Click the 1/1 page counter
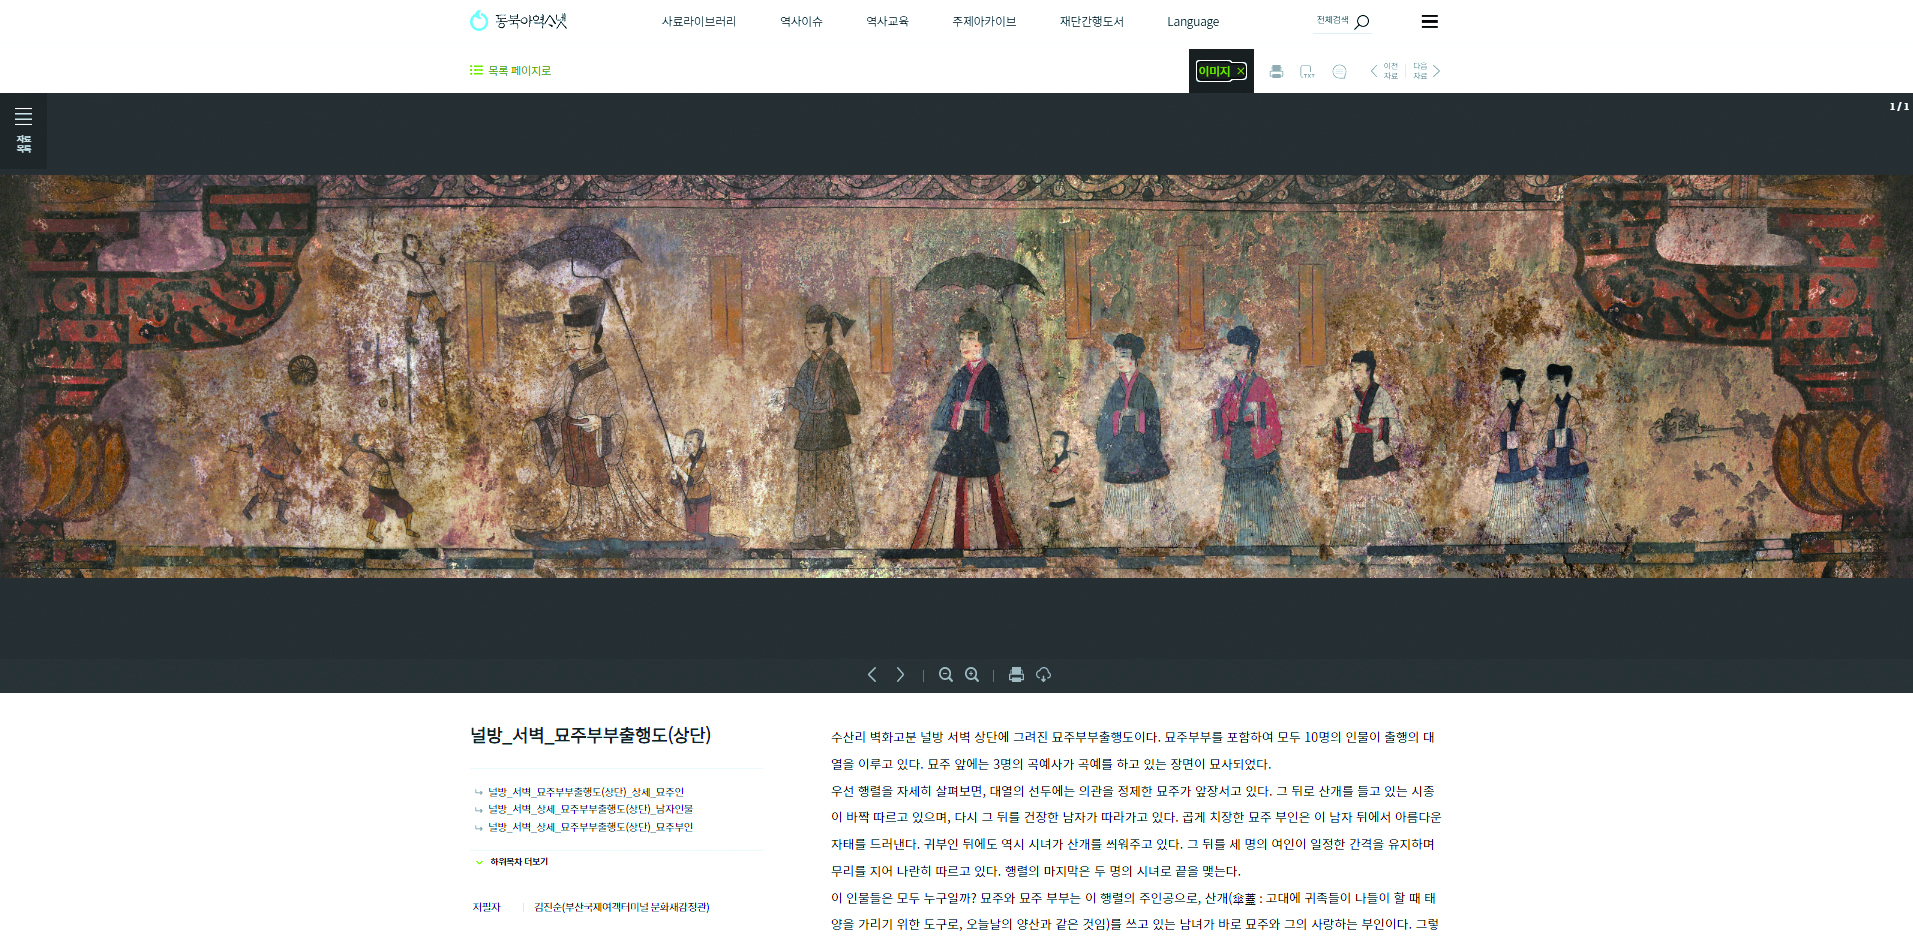Viewport: 1913px width, 944px height. coord(1898,106)
